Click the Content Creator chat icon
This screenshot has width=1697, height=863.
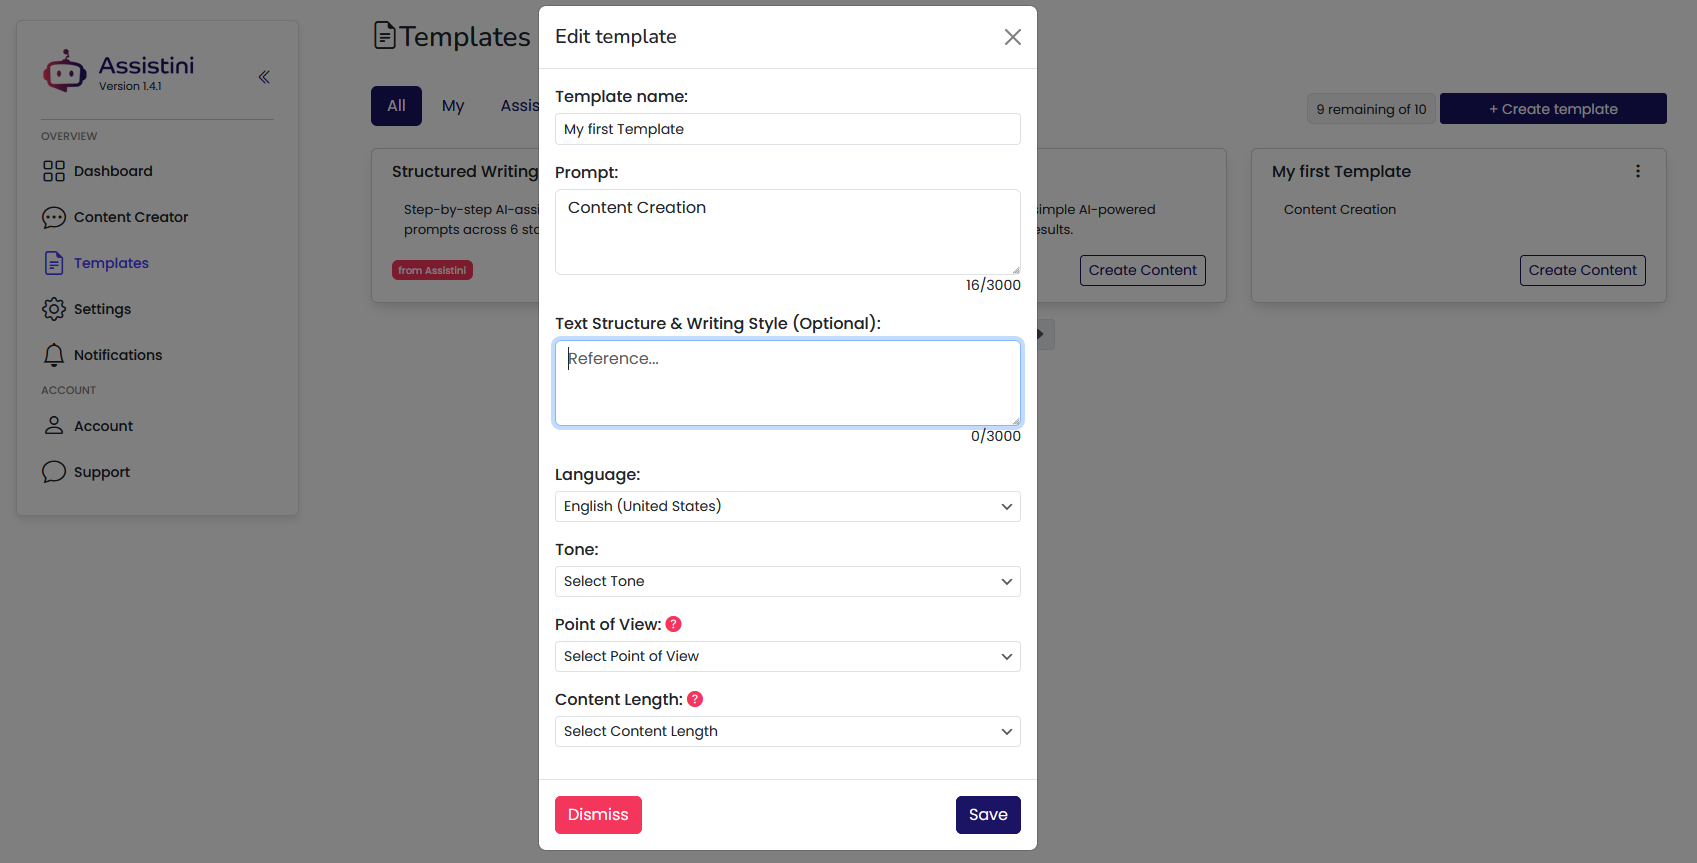tap(54, 217)
